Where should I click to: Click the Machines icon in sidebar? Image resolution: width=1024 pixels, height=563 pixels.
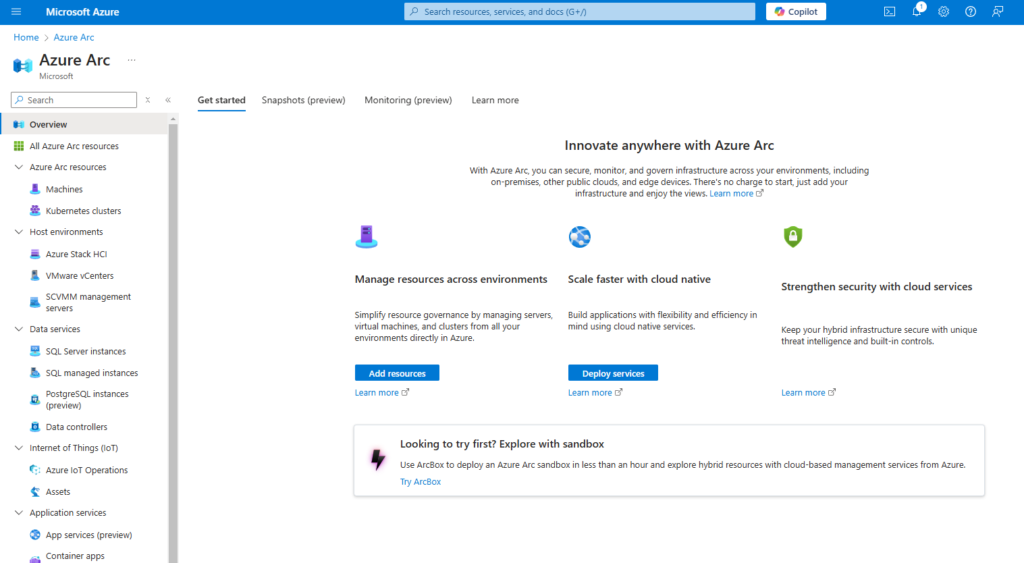(x=35, y=189)
